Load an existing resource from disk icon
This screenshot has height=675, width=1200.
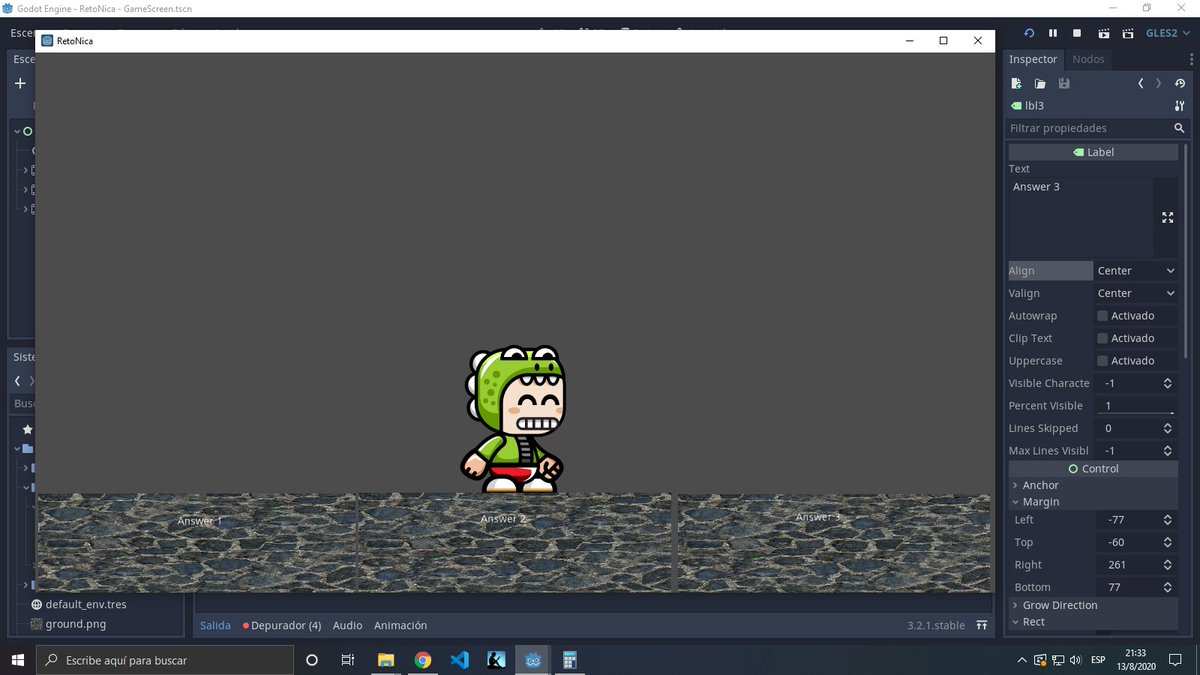(x=1040, y=83)
